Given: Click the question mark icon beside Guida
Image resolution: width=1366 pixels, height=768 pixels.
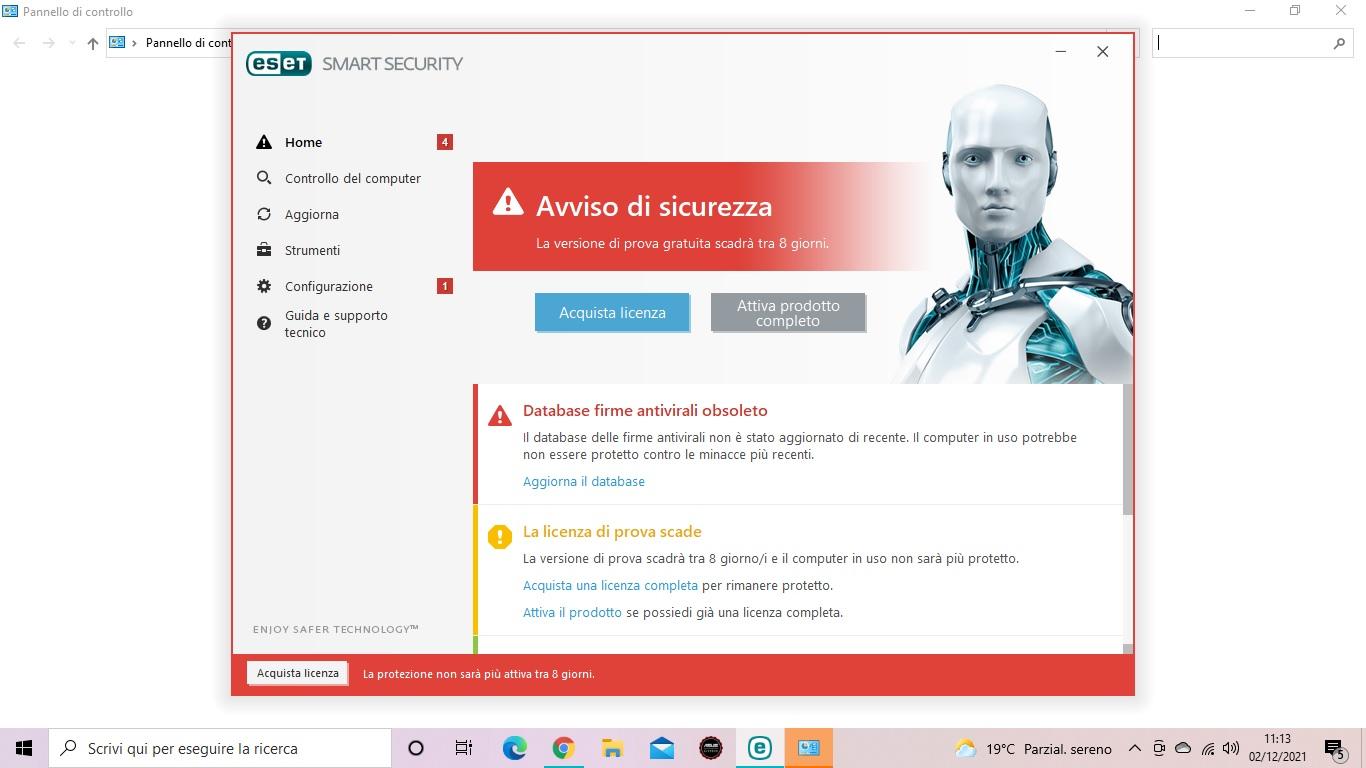Looking at the screenshot, I should click(x=264, y=323).
